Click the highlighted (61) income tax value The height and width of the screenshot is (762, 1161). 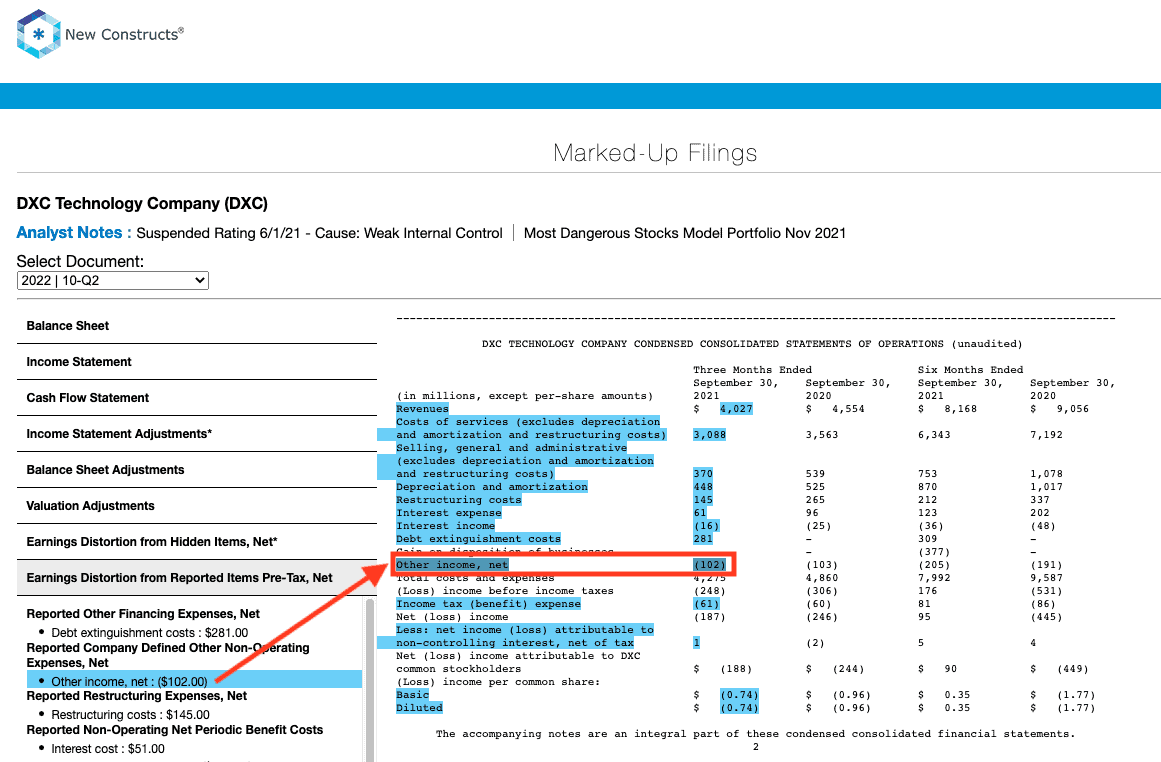[x=706, y=604]
